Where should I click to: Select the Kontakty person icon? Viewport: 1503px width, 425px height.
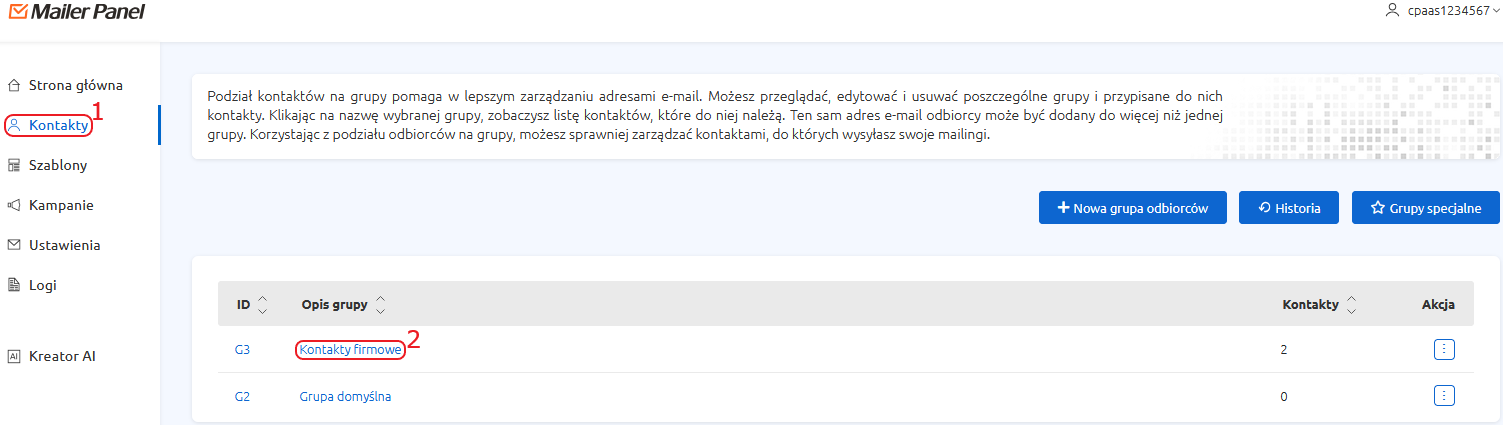tap(14, 125)
